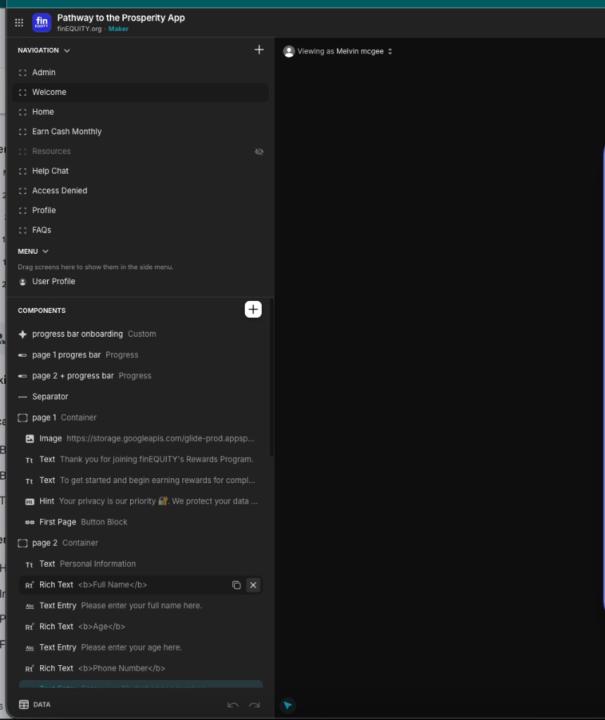The height and width of the screenshot is (720, 605).
Task: Collapse the Navigation section
Action: (67, 50)
